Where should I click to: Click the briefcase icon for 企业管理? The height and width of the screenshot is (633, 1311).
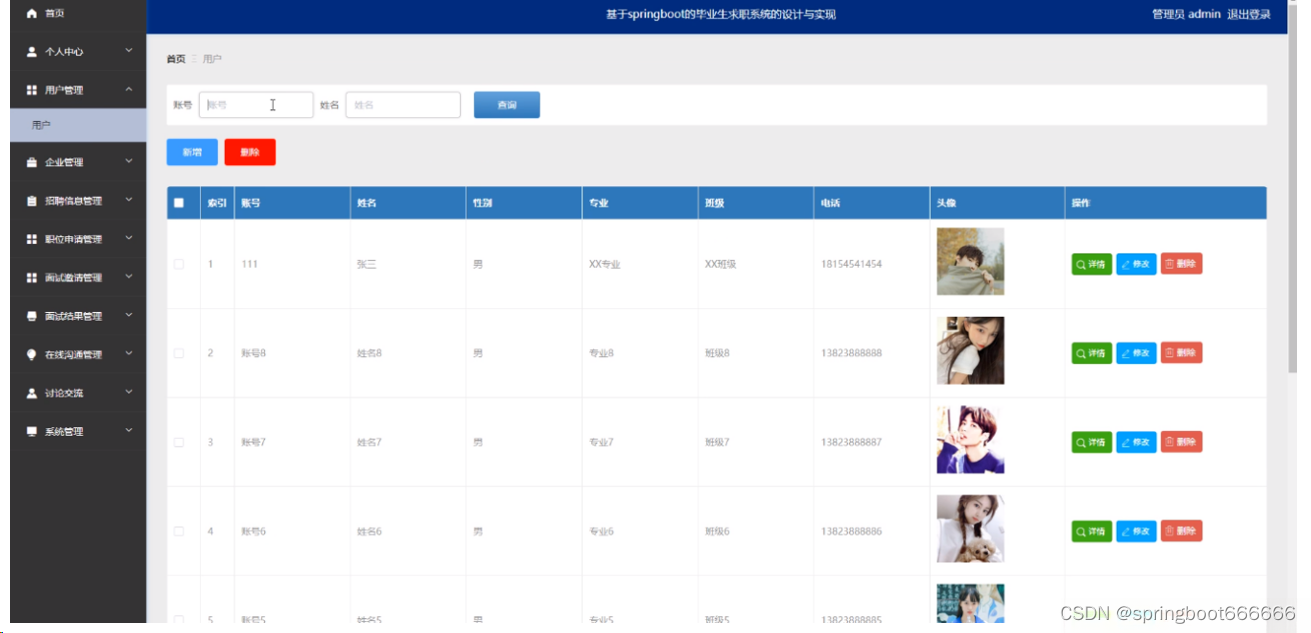pyautogui.click(x=31, y=162)
